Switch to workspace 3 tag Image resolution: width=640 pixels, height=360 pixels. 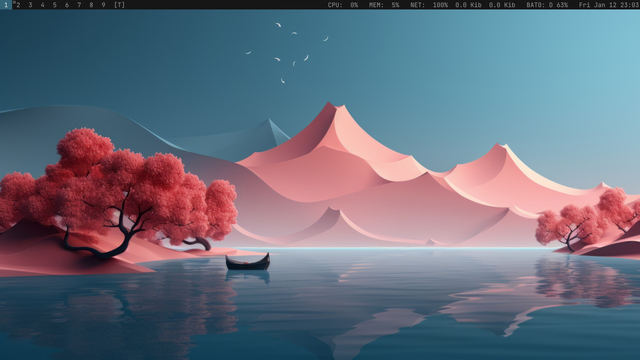coord(30,5)
